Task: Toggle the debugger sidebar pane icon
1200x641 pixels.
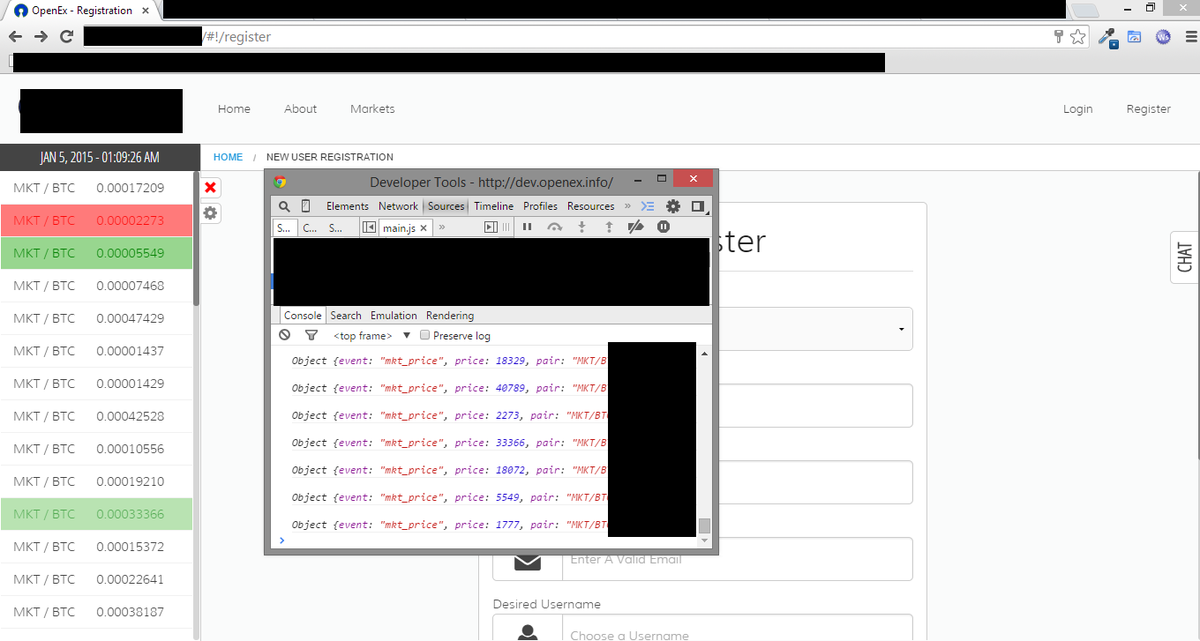Action: [490, 228]
